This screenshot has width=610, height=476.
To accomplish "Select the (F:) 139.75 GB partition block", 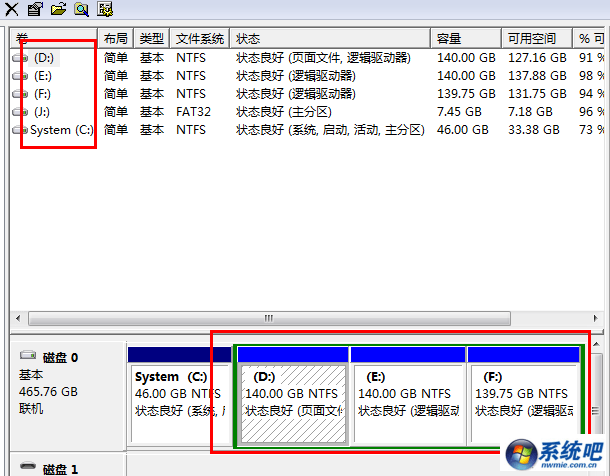I will coord(524,396).
